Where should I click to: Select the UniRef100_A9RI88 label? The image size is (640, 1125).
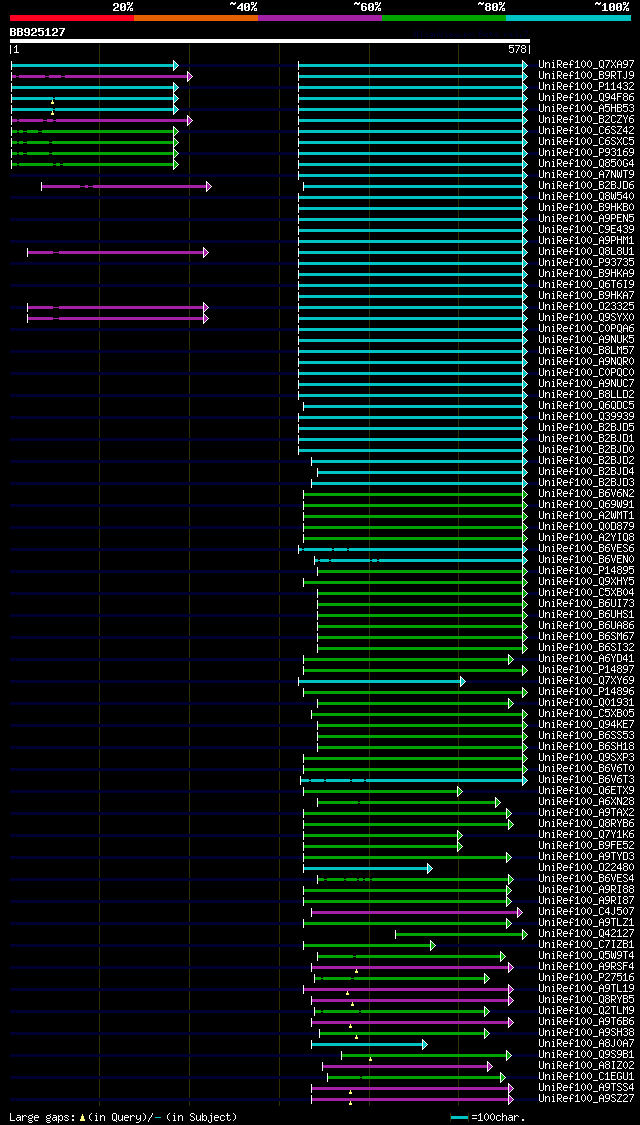(586, 890)
